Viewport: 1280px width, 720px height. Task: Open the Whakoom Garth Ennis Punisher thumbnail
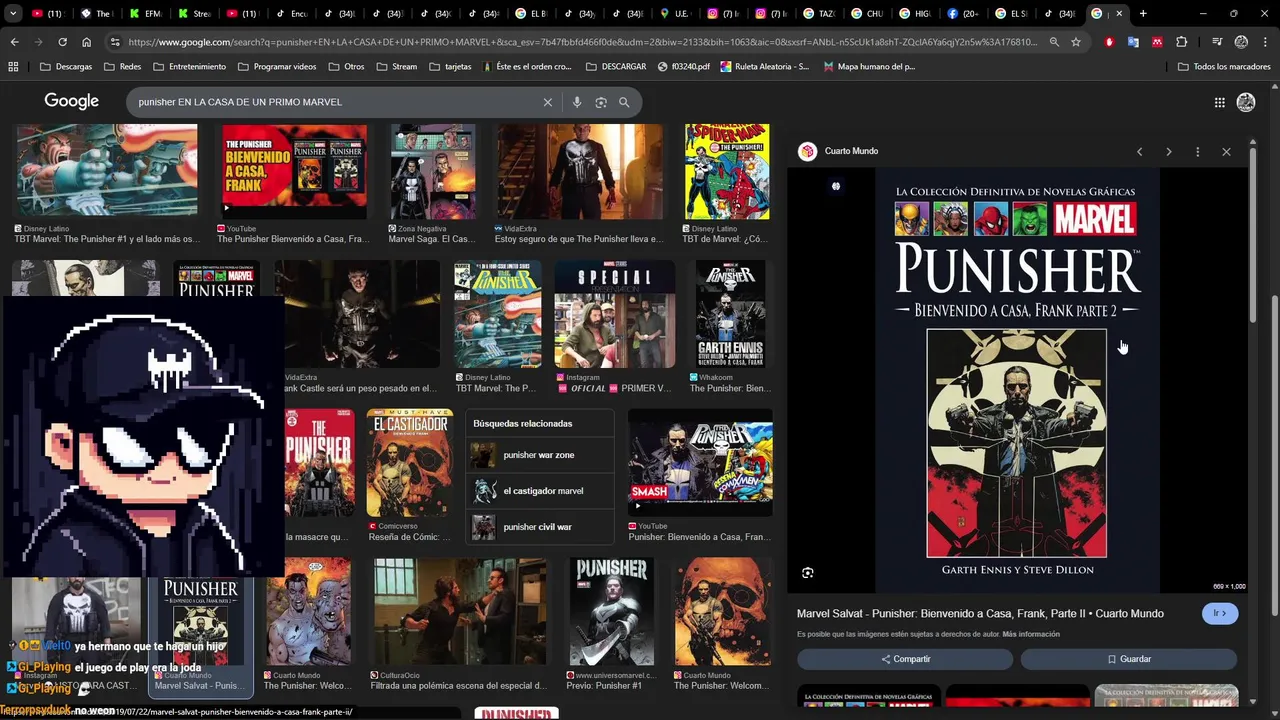pos(730,314)
